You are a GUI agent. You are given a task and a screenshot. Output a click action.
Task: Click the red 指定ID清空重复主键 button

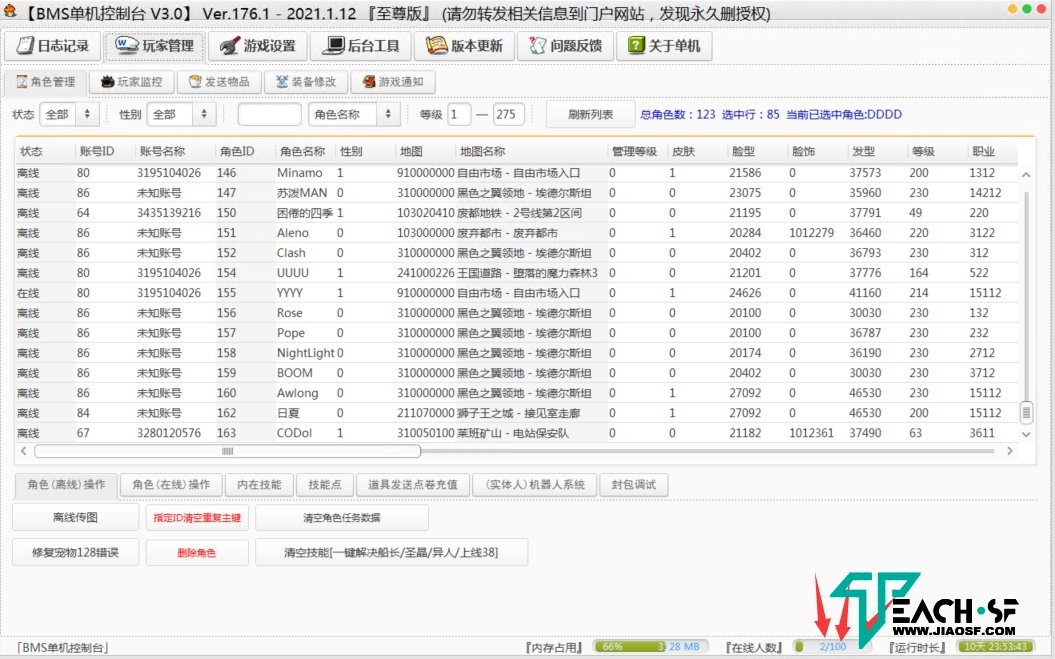pos(197,518)
